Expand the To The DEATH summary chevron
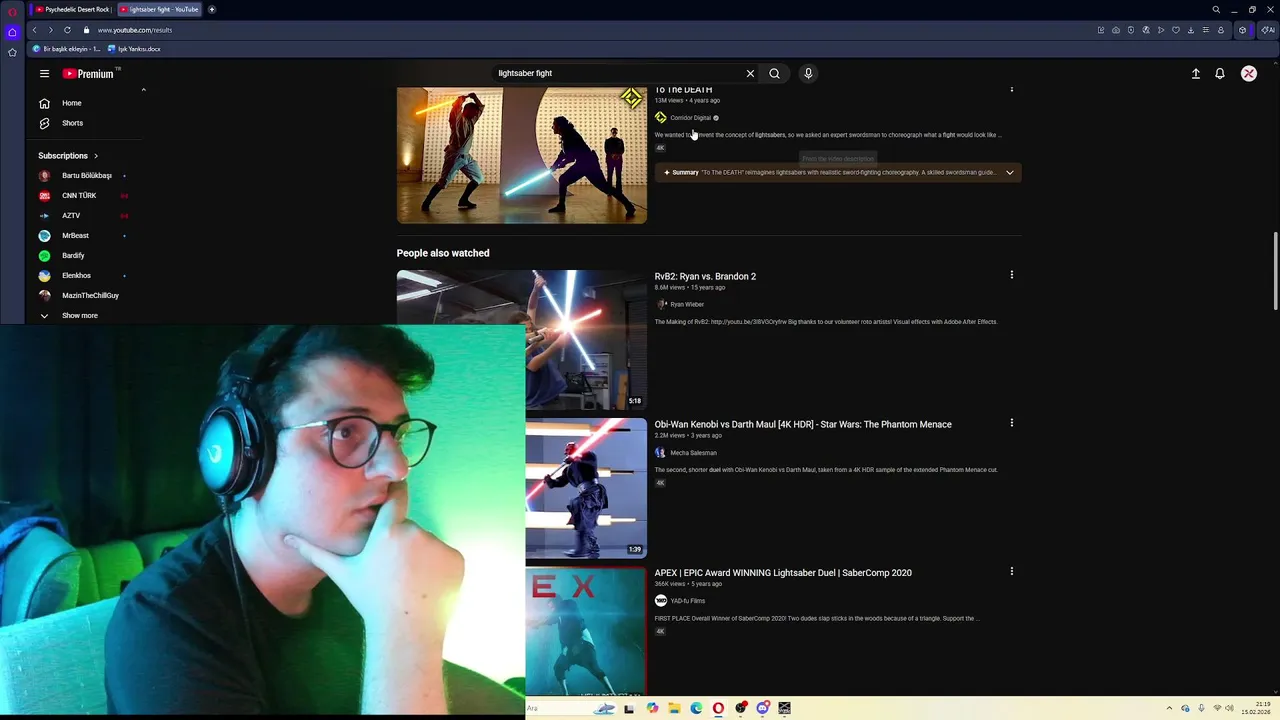This screenshot has width=1280, height=720. pyautogui.click(x=1009, y=172)
